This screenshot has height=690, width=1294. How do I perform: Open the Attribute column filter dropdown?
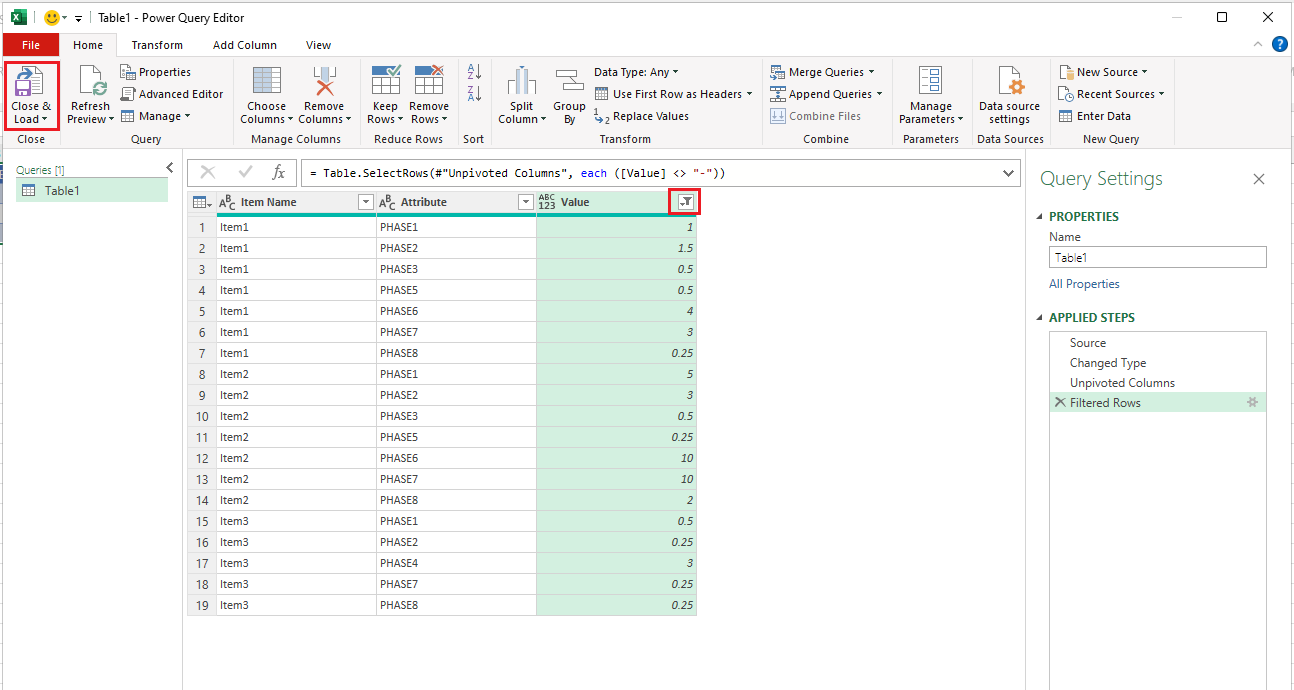pos(526,202)
